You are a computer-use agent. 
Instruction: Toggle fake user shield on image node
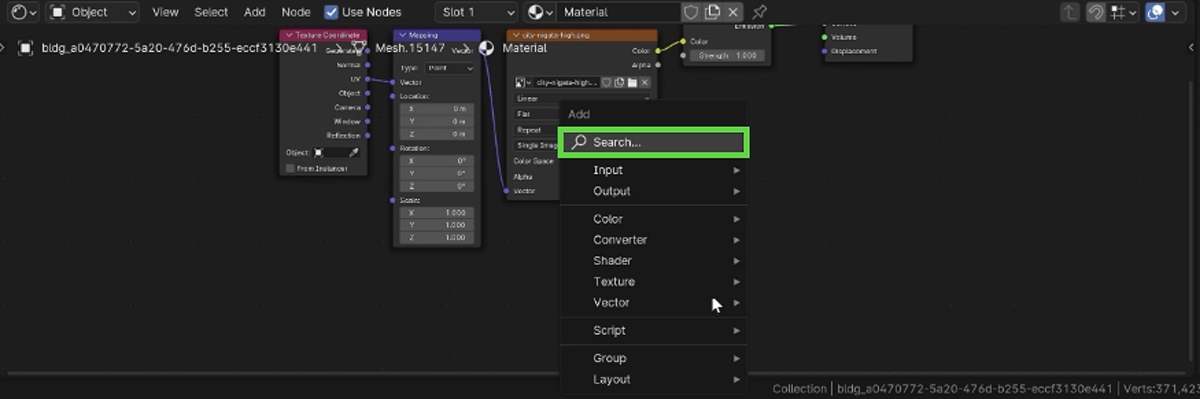tap(607, 83)
